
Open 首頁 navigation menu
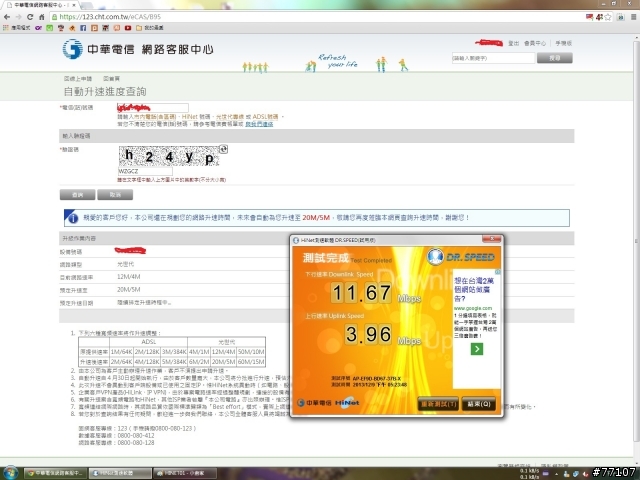tap(111, 78)
